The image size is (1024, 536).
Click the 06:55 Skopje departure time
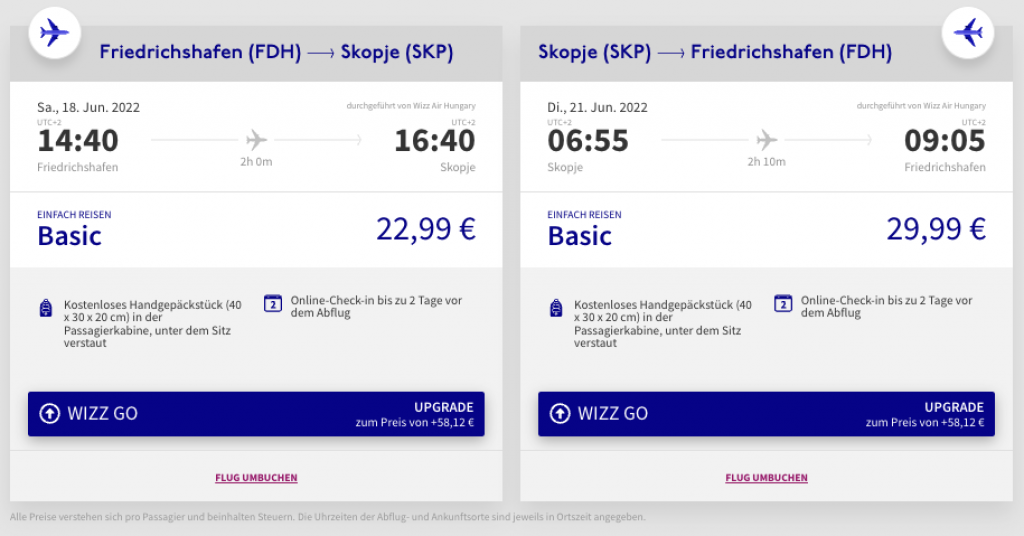588,141
